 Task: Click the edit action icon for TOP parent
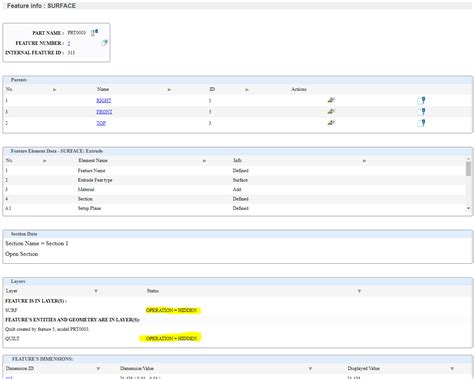pyautogui.click(x=331, y=123)
